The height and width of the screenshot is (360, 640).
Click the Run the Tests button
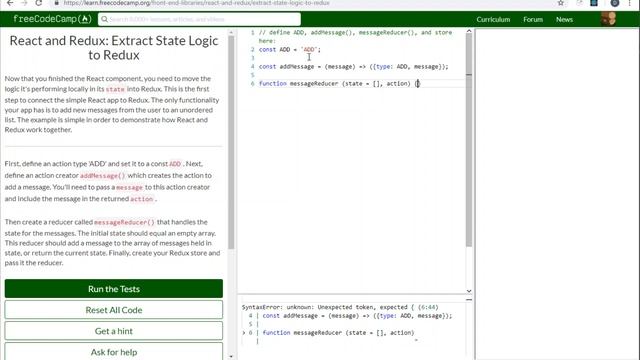pos(114,289)
